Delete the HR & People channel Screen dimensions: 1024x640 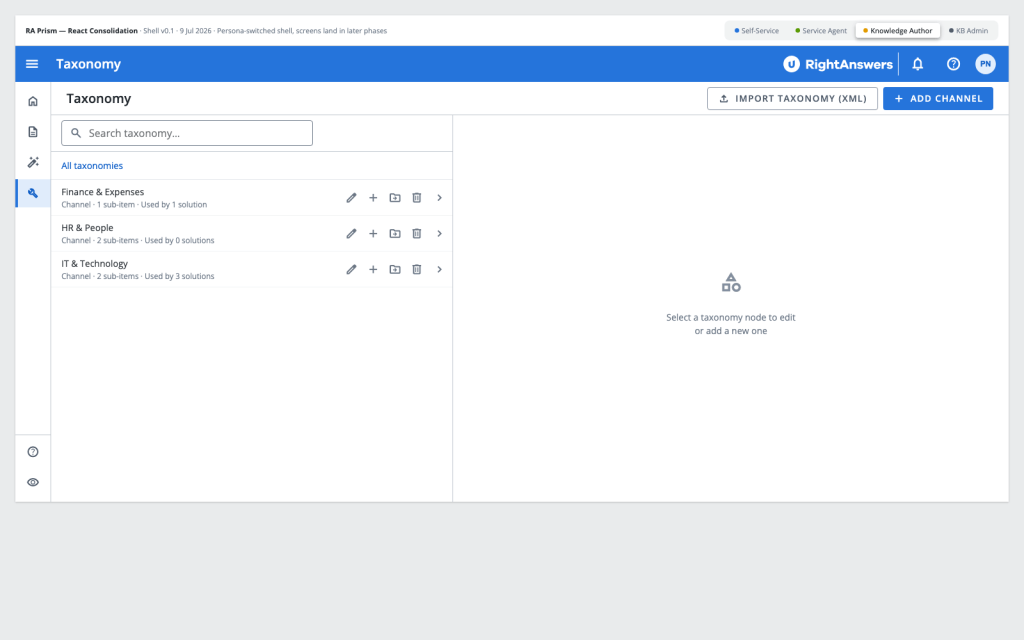(417, 234)
